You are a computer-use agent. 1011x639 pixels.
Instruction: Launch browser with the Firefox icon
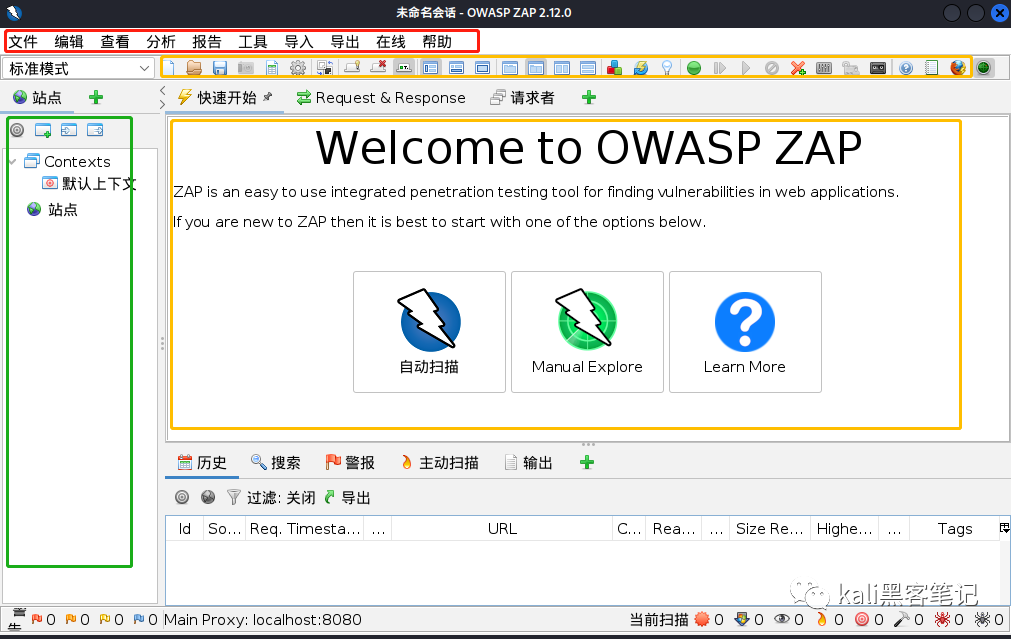(957, 68)
